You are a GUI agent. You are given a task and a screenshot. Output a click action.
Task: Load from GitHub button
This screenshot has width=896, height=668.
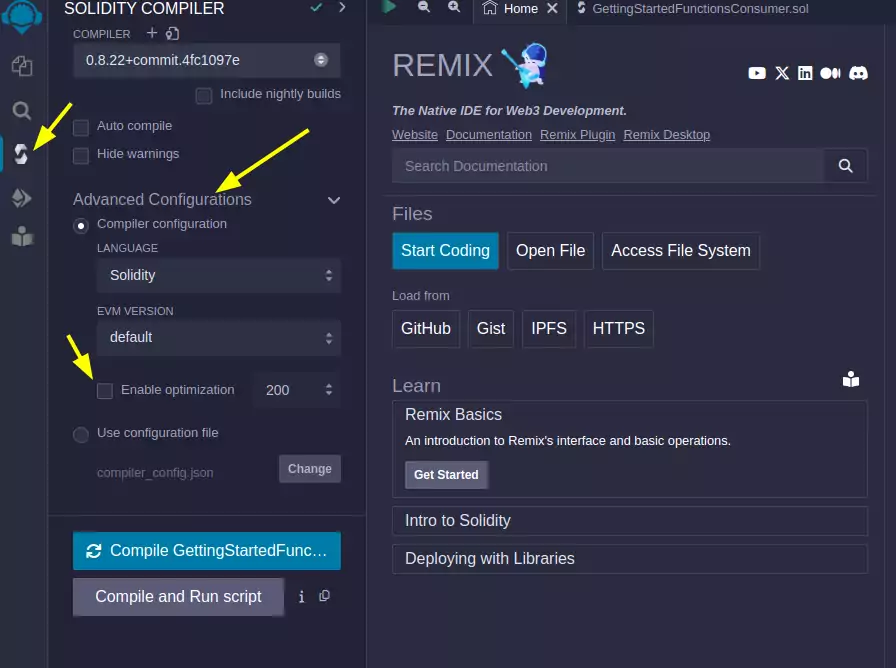coord(426,329)
